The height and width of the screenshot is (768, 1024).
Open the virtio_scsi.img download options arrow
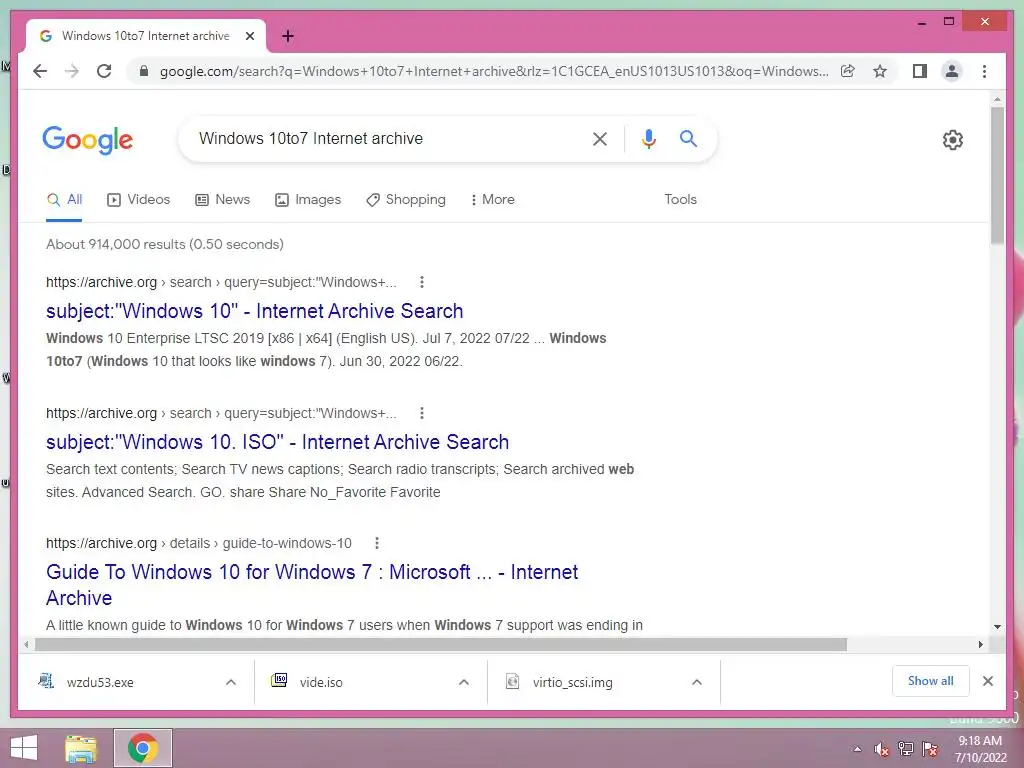pos(697,682)
